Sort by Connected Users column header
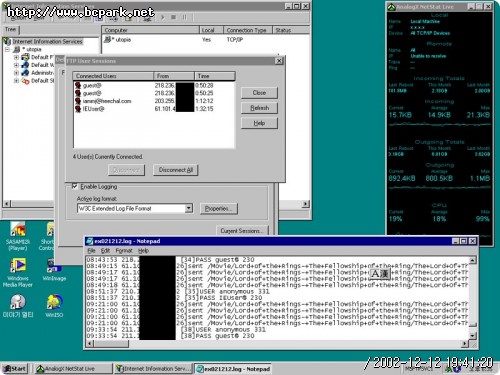This screenshot has width=500, height=375. (113, 76)
